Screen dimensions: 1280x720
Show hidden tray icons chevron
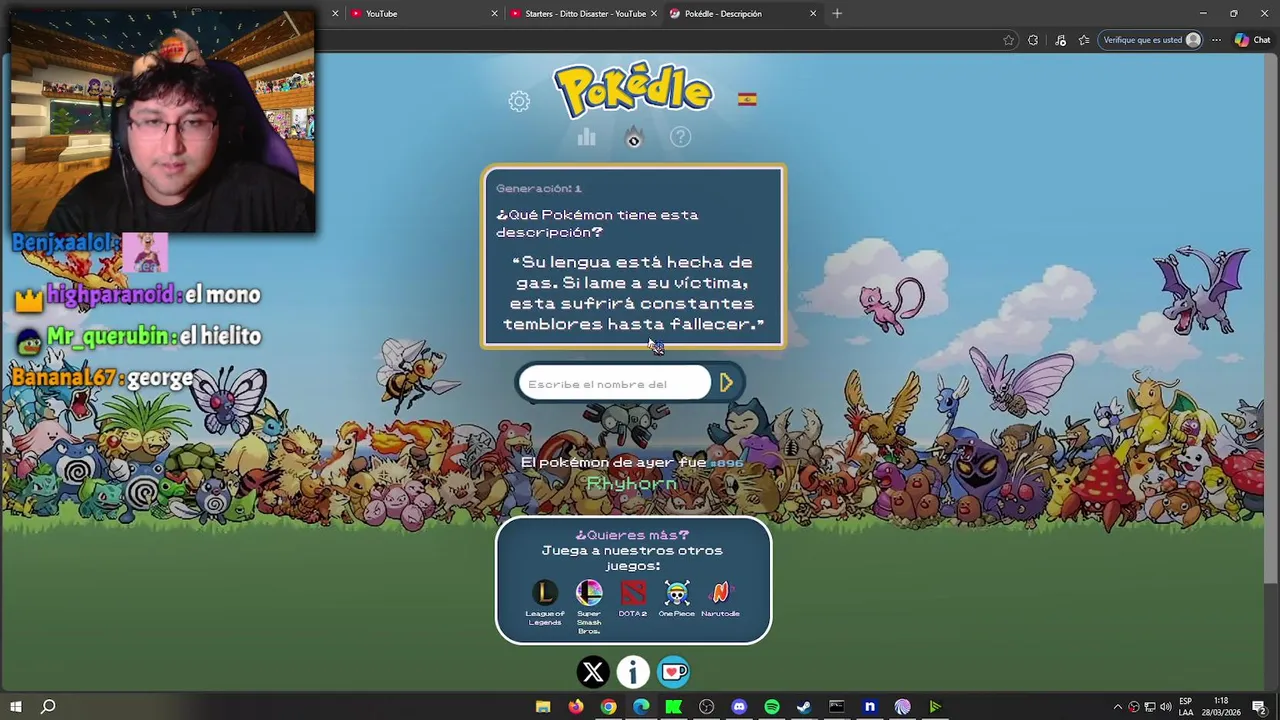click(1118, 707)
